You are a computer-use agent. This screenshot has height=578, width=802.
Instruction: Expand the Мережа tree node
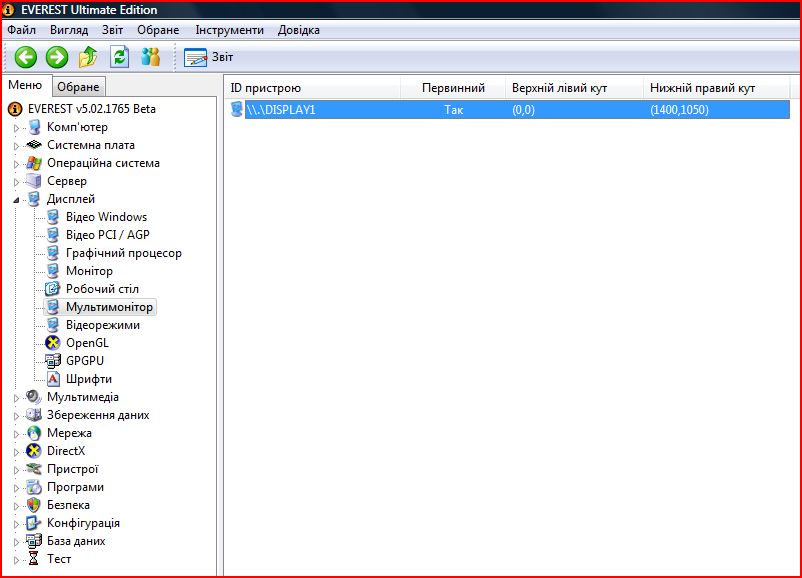point(16,434)
